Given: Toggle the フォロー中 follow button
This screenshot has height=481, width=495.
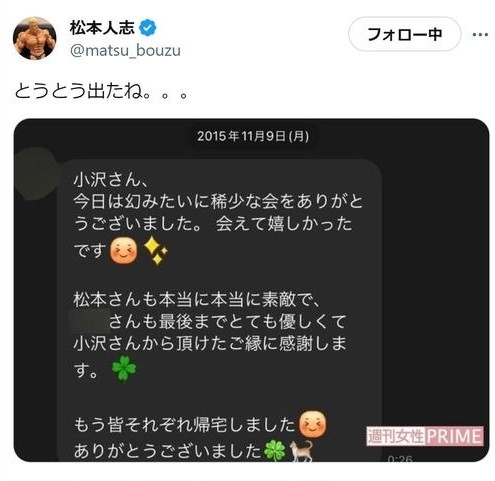Looking at the screenshot, I should click(404, 34).
